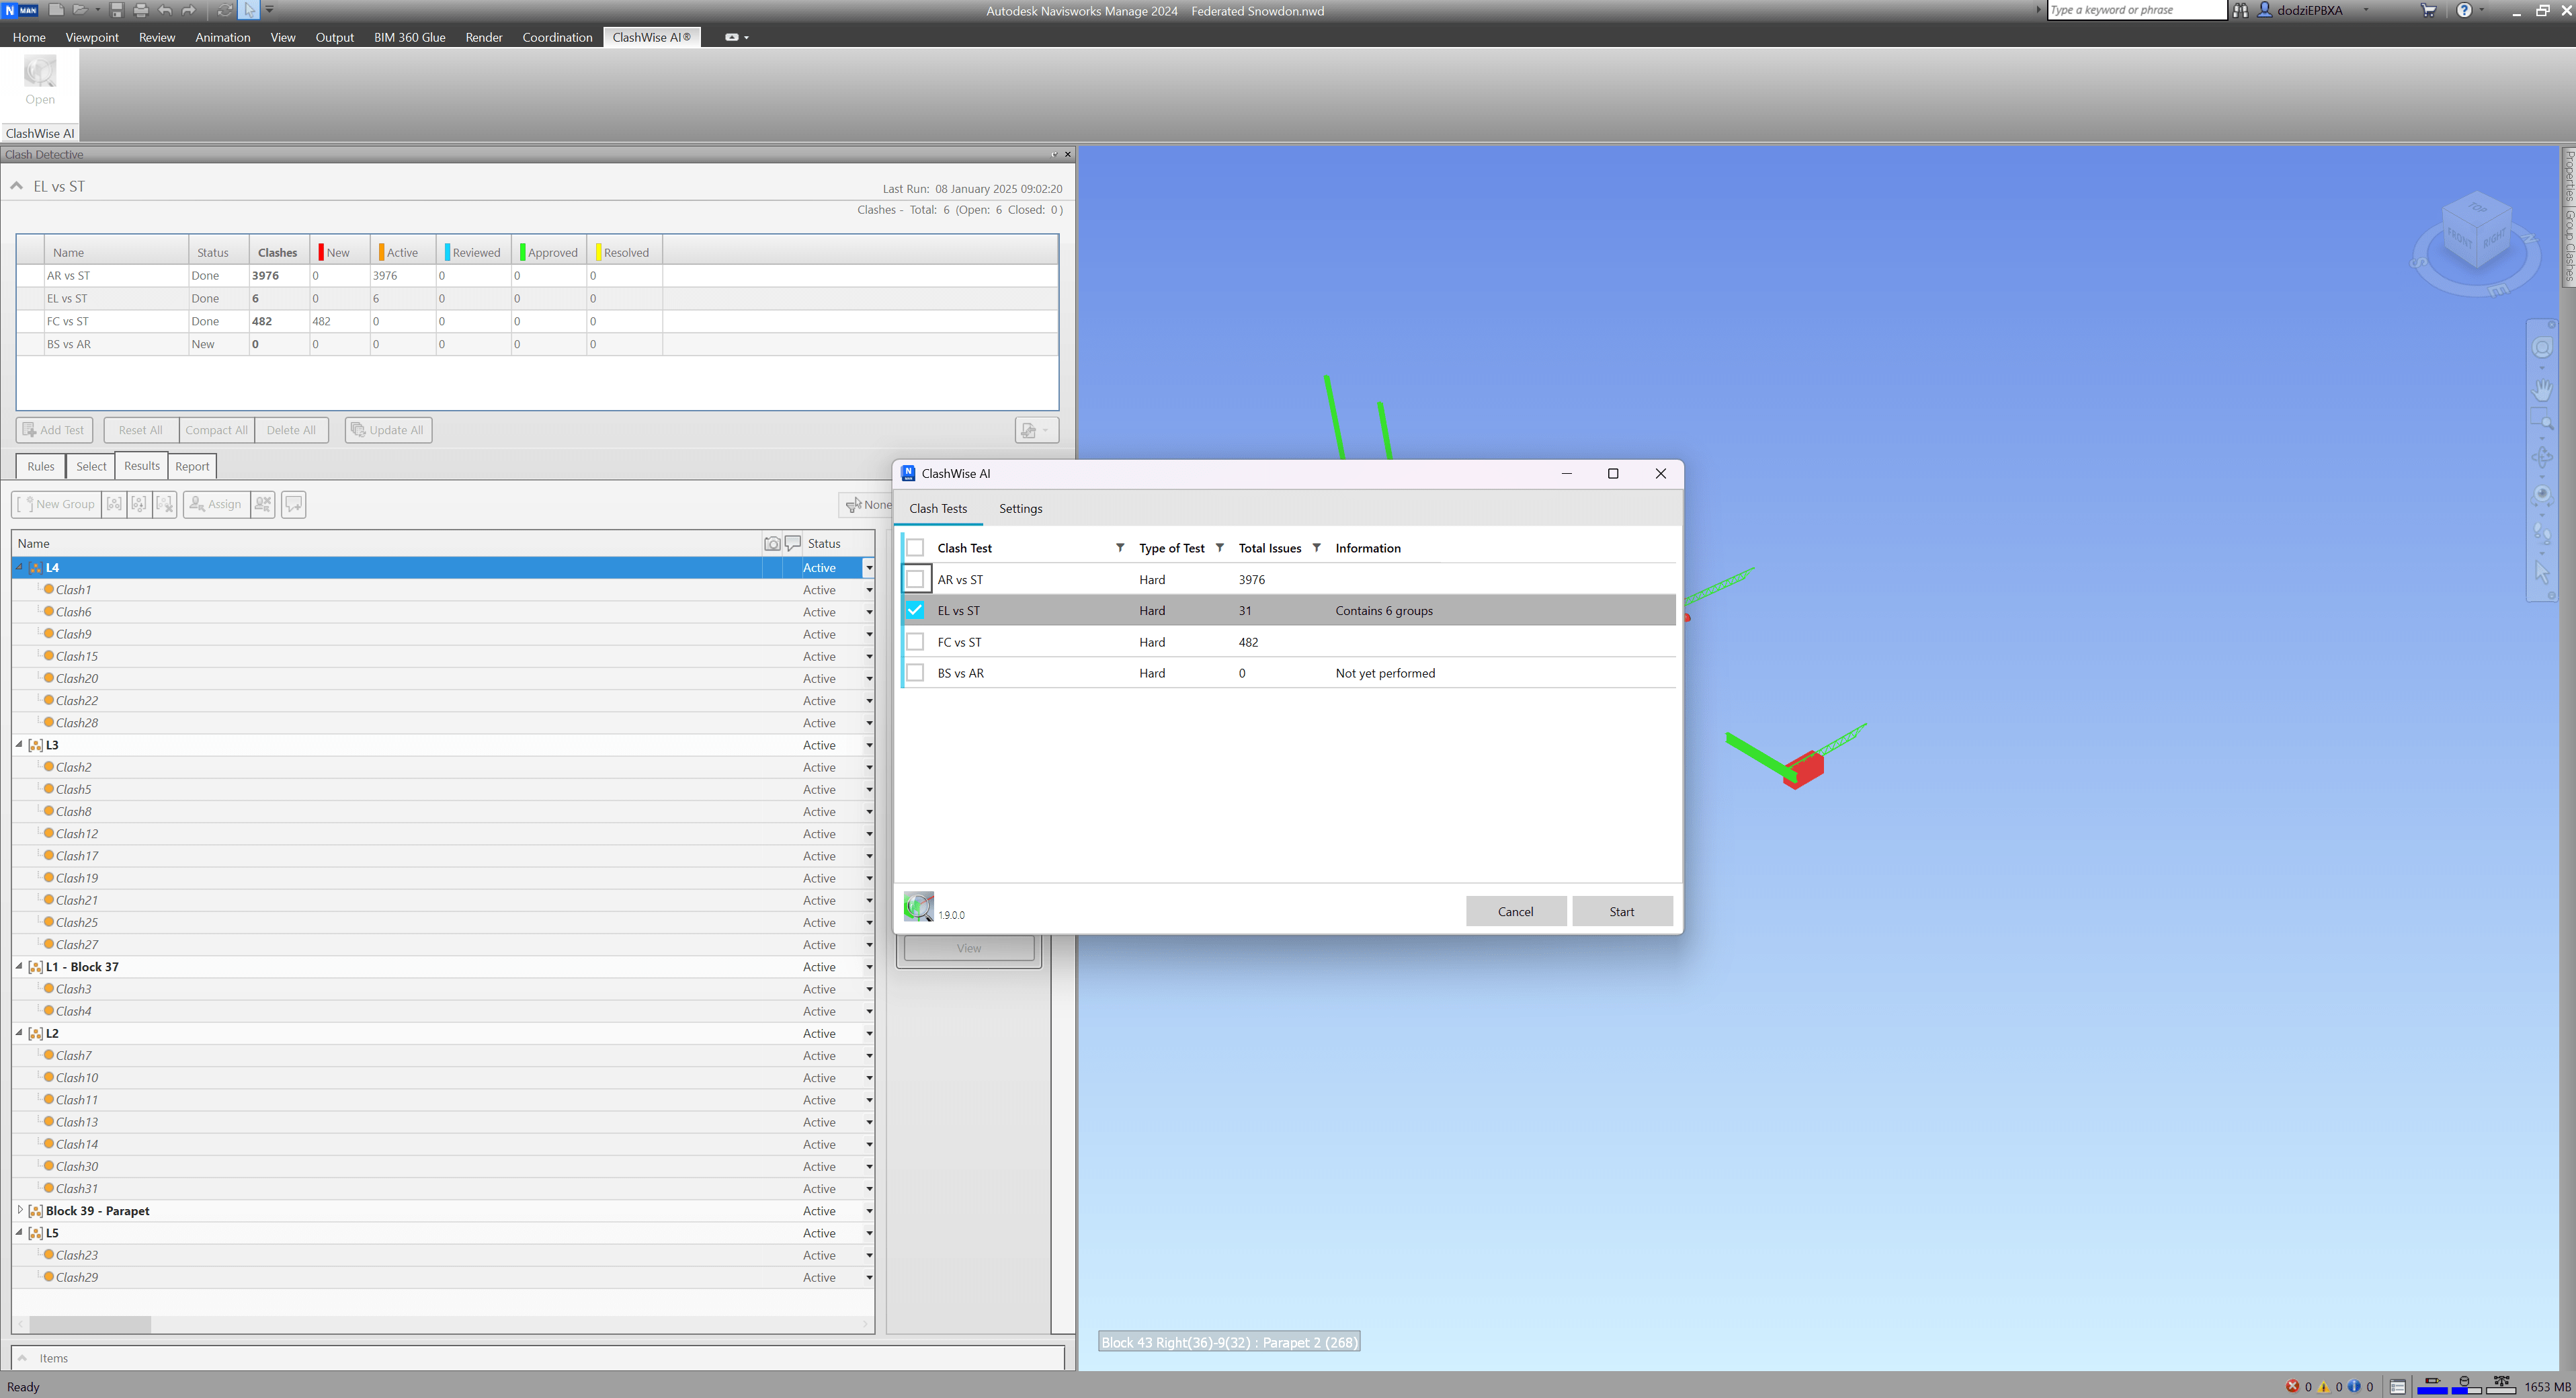
Task: Click the Cancel button
Action: pos(1515,911)
